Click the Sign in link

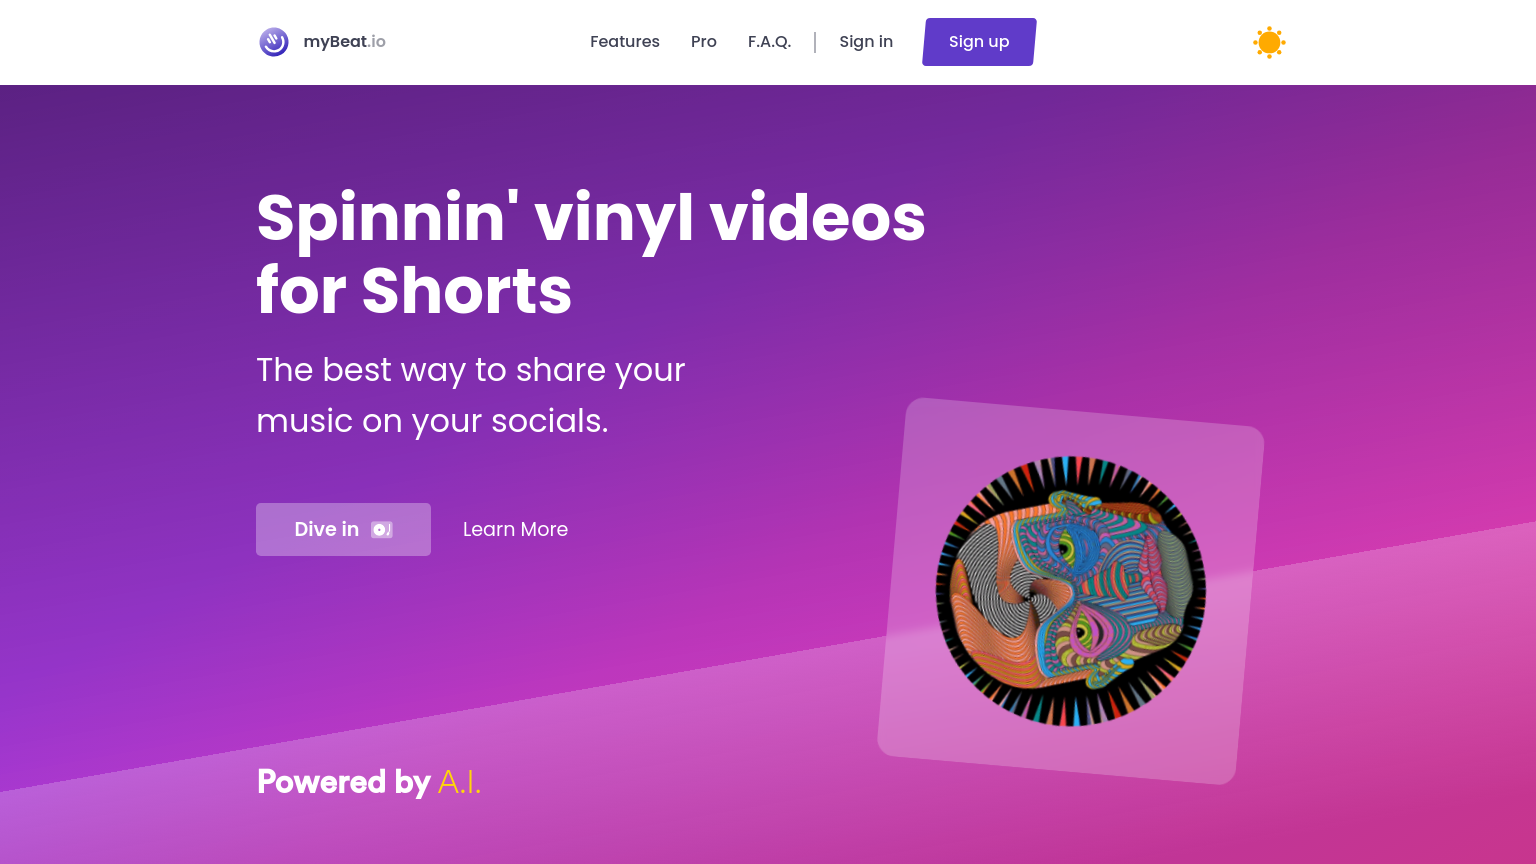(866, 42)
